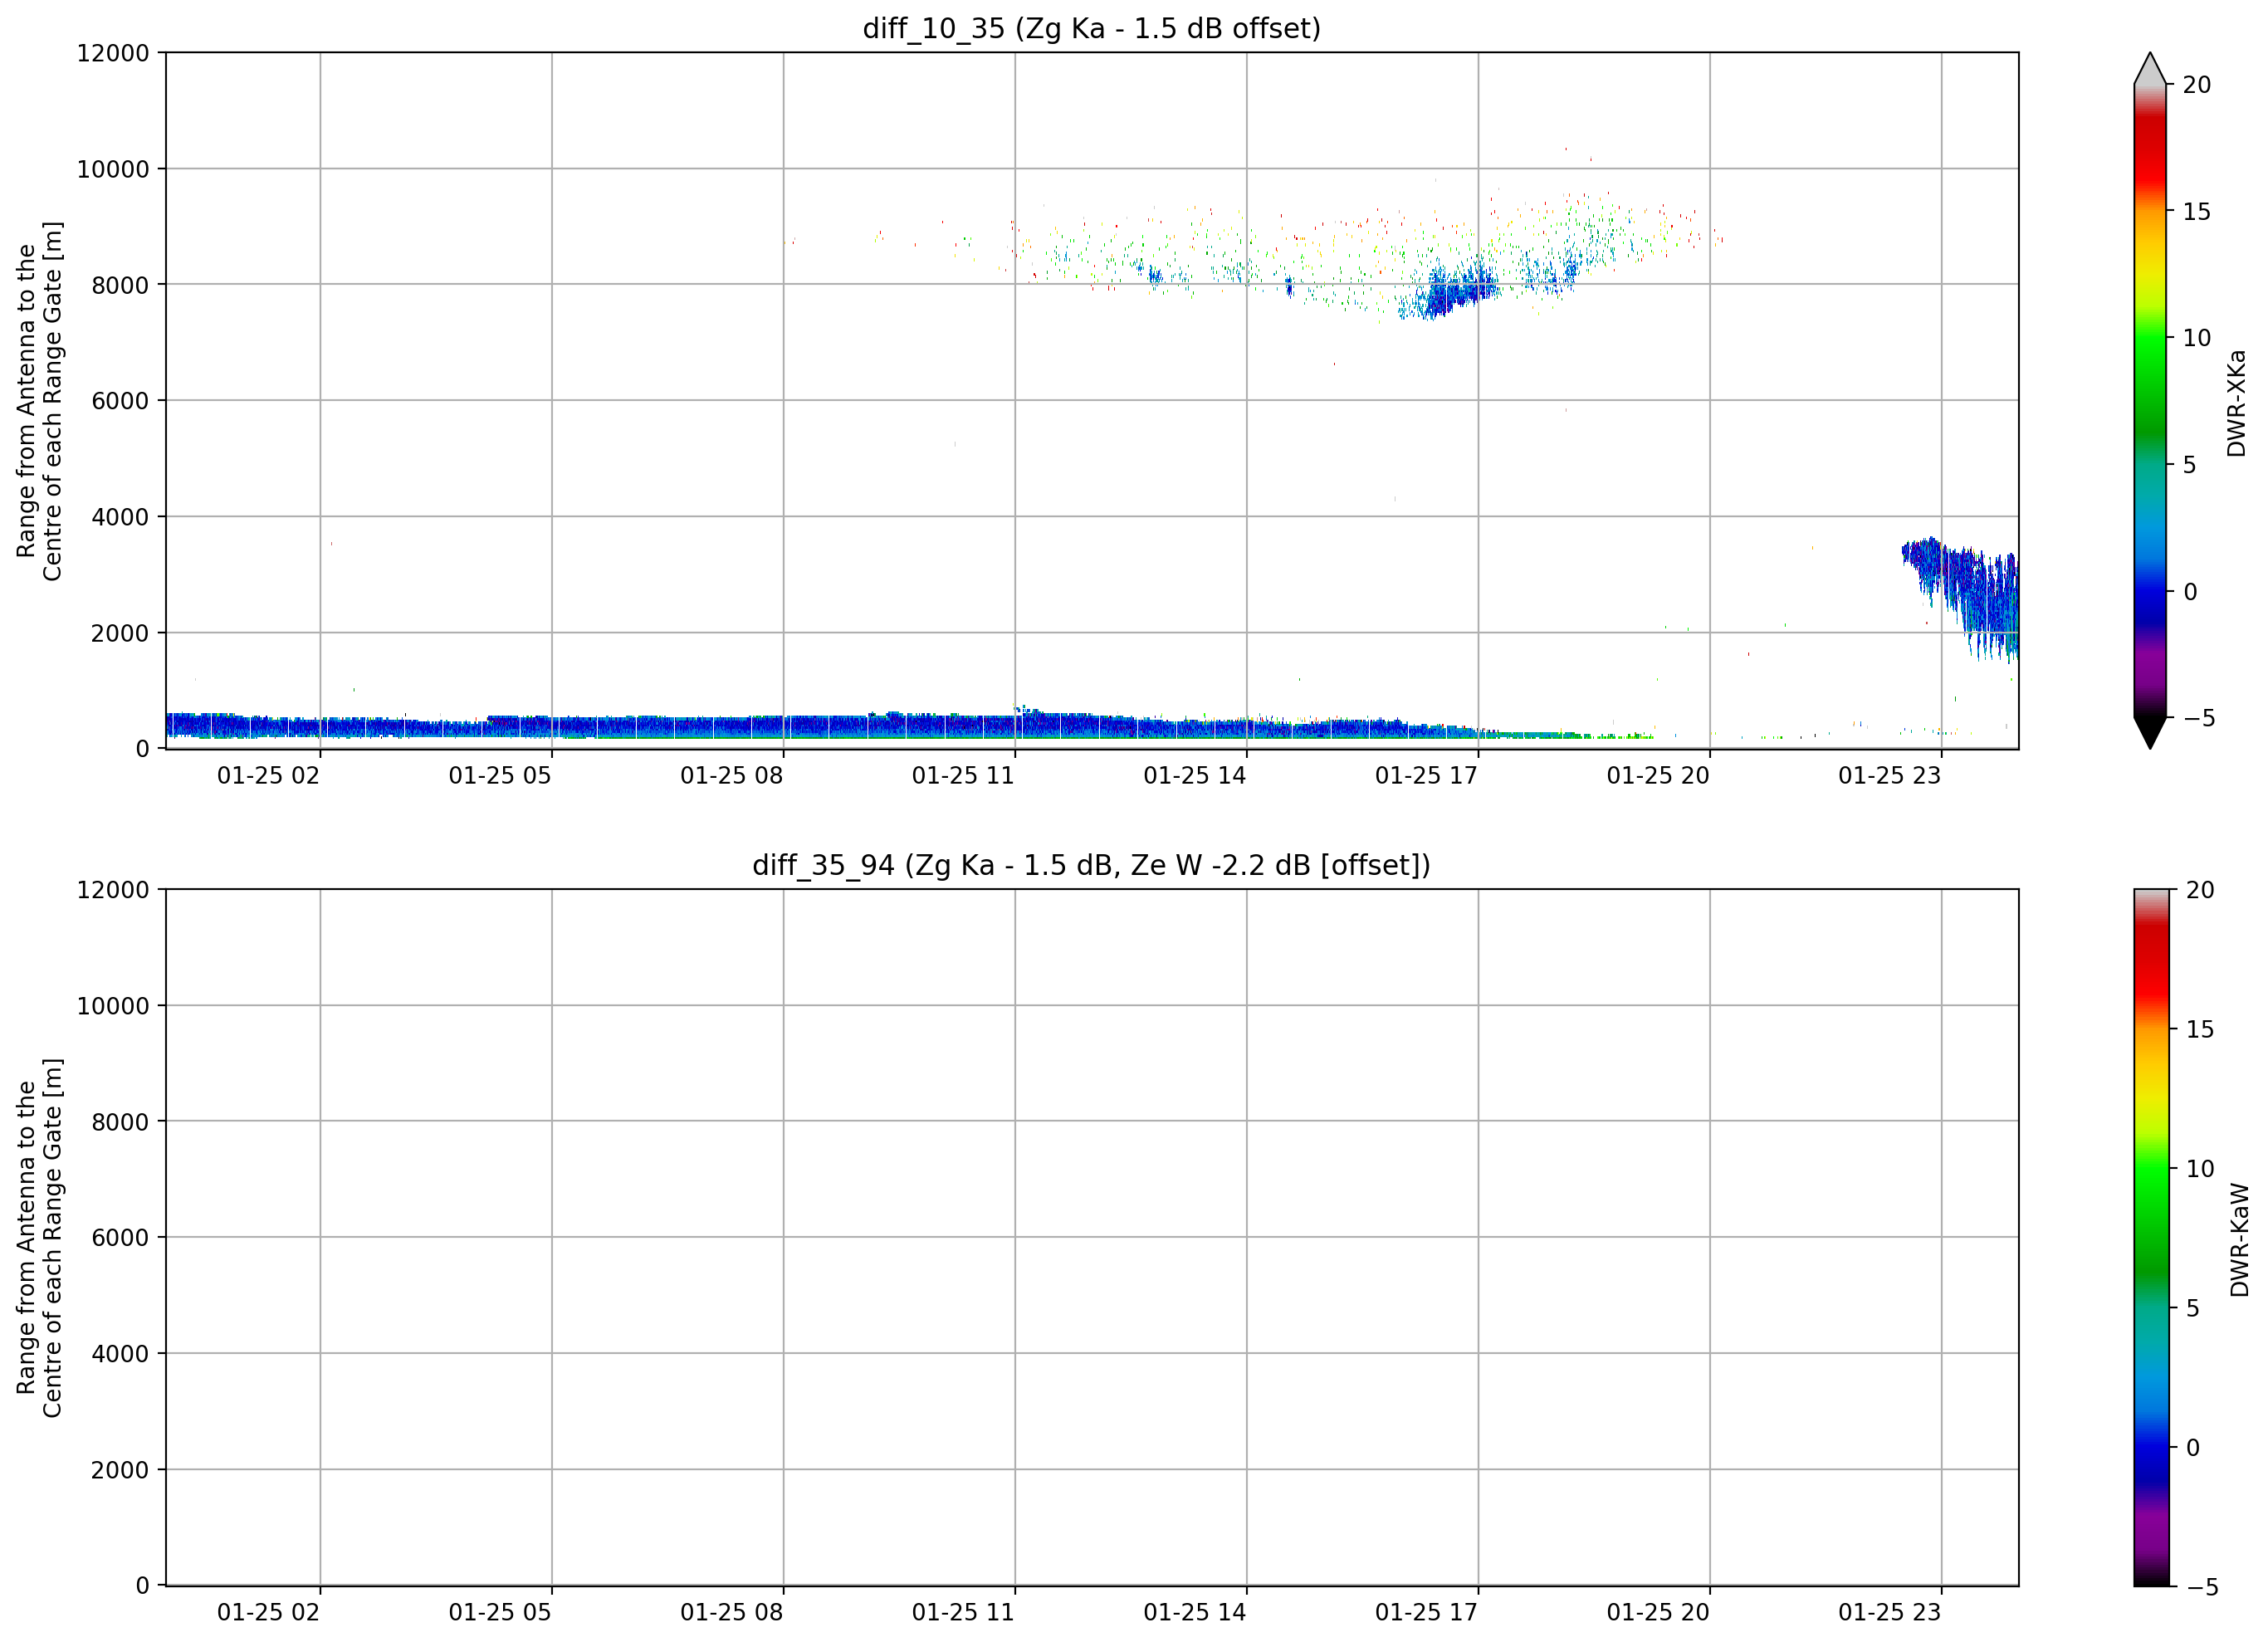The height and width of the screenshot is (1642, 2268).
Task: Click the 10000 y-tick in the diff_35_94 plot
Action: pyautogui.click(x=113, y=1006)
